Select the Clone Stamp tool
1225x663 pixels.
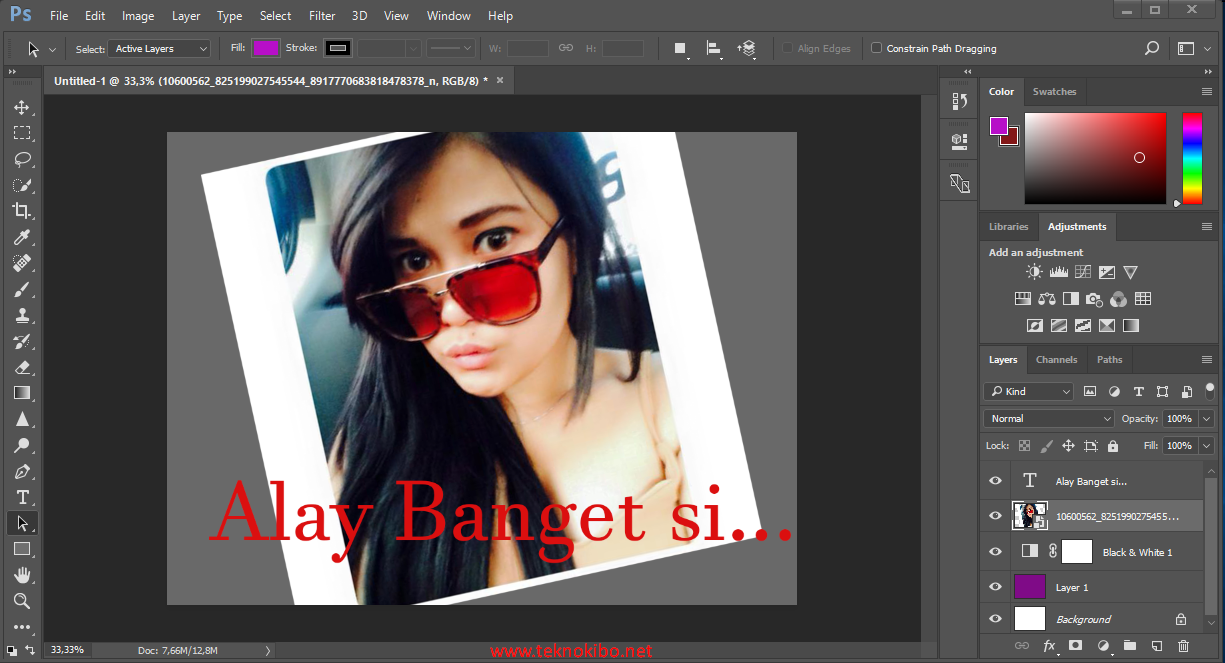click(22, 315)
